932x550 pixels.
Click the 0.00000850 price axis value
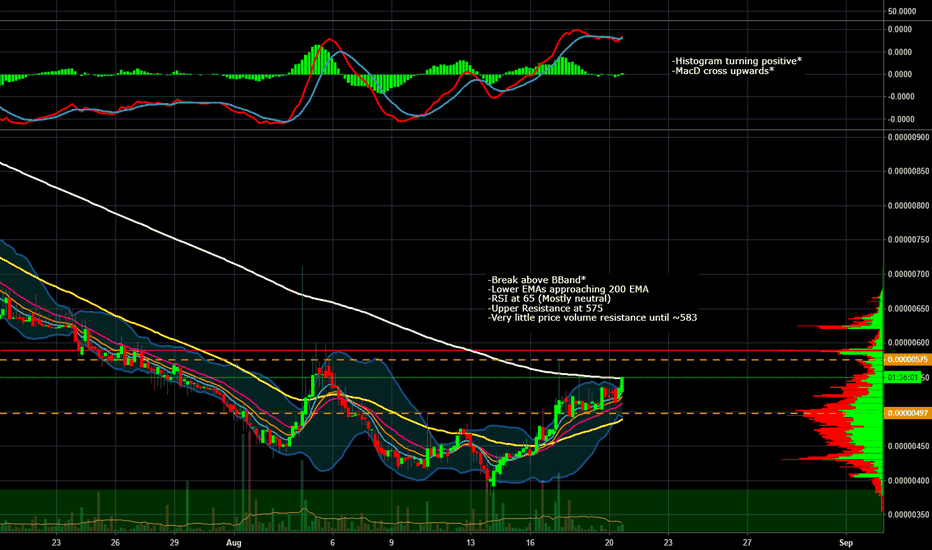pyautogui.click(x=908, y=171)
